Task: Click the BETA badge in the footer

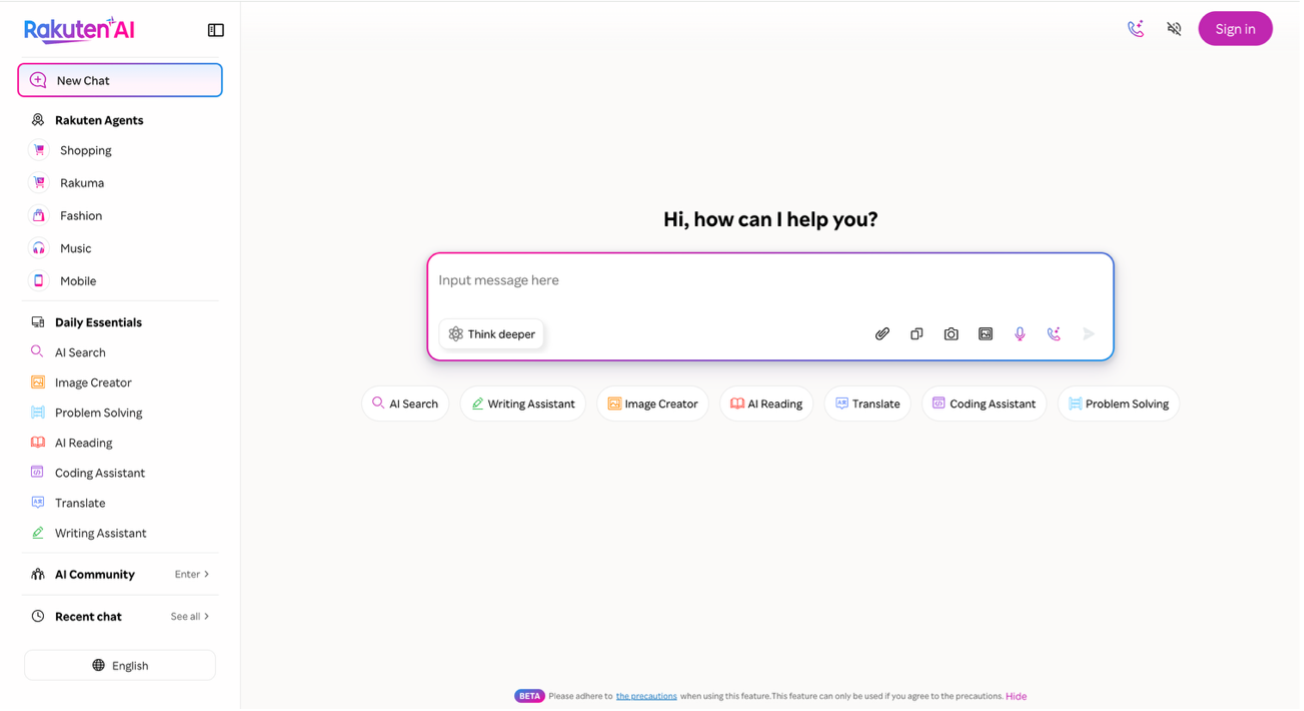Action: point(529,696)
